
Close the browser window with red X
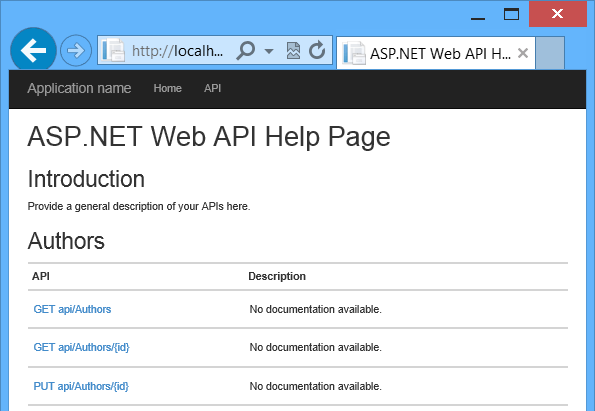tap(558, 14)
